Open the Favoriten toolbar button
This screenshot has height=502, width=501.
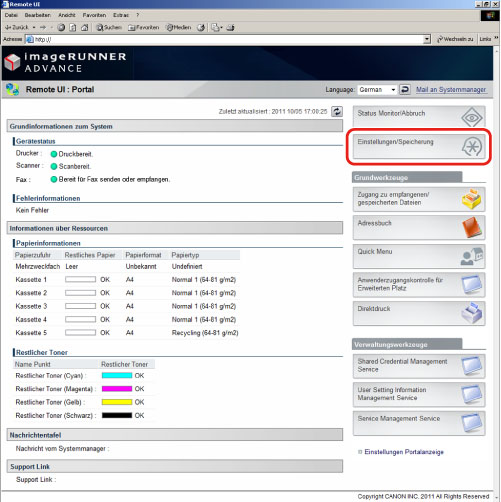coord(144,27)
